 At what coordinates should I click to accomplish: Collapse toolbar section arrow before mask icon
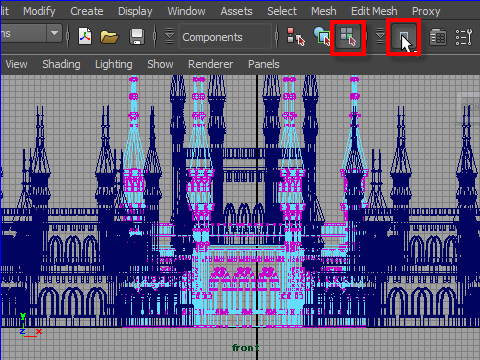(380, 36)
